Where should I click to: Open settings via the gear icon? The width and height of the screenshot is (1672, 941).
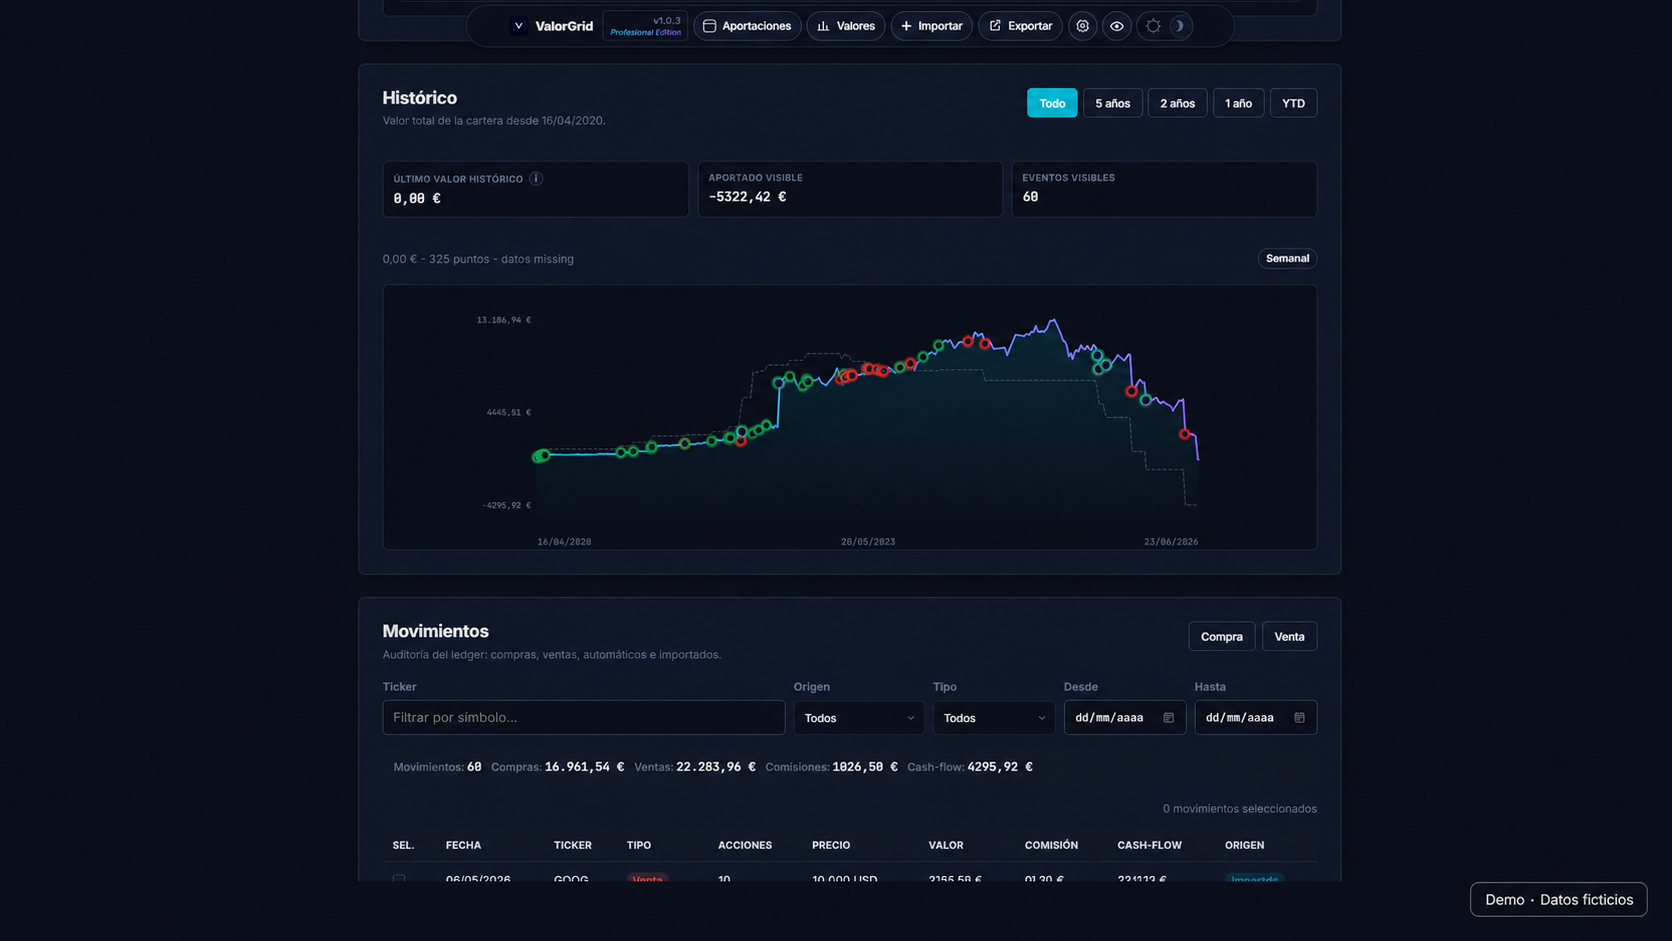[x=1082, y=26]
